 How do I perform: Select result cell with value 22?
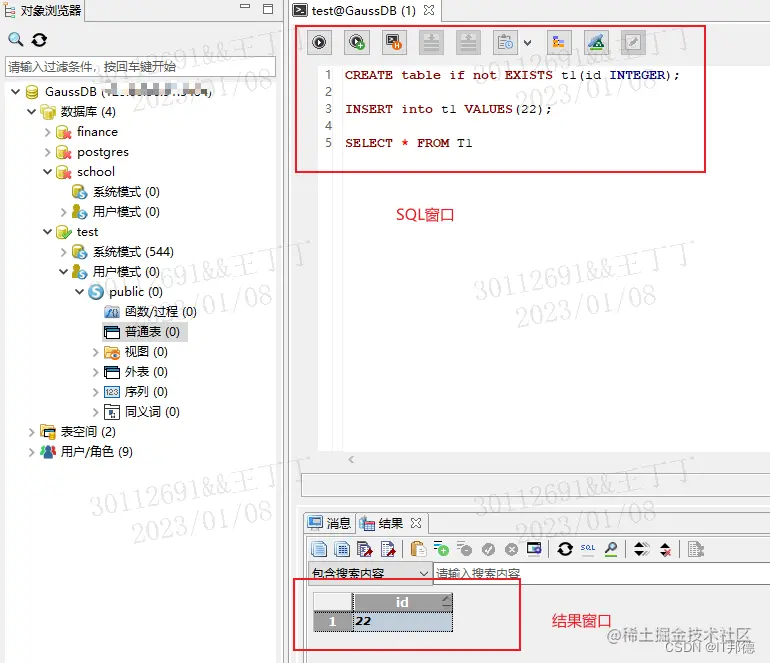[403, 621]
